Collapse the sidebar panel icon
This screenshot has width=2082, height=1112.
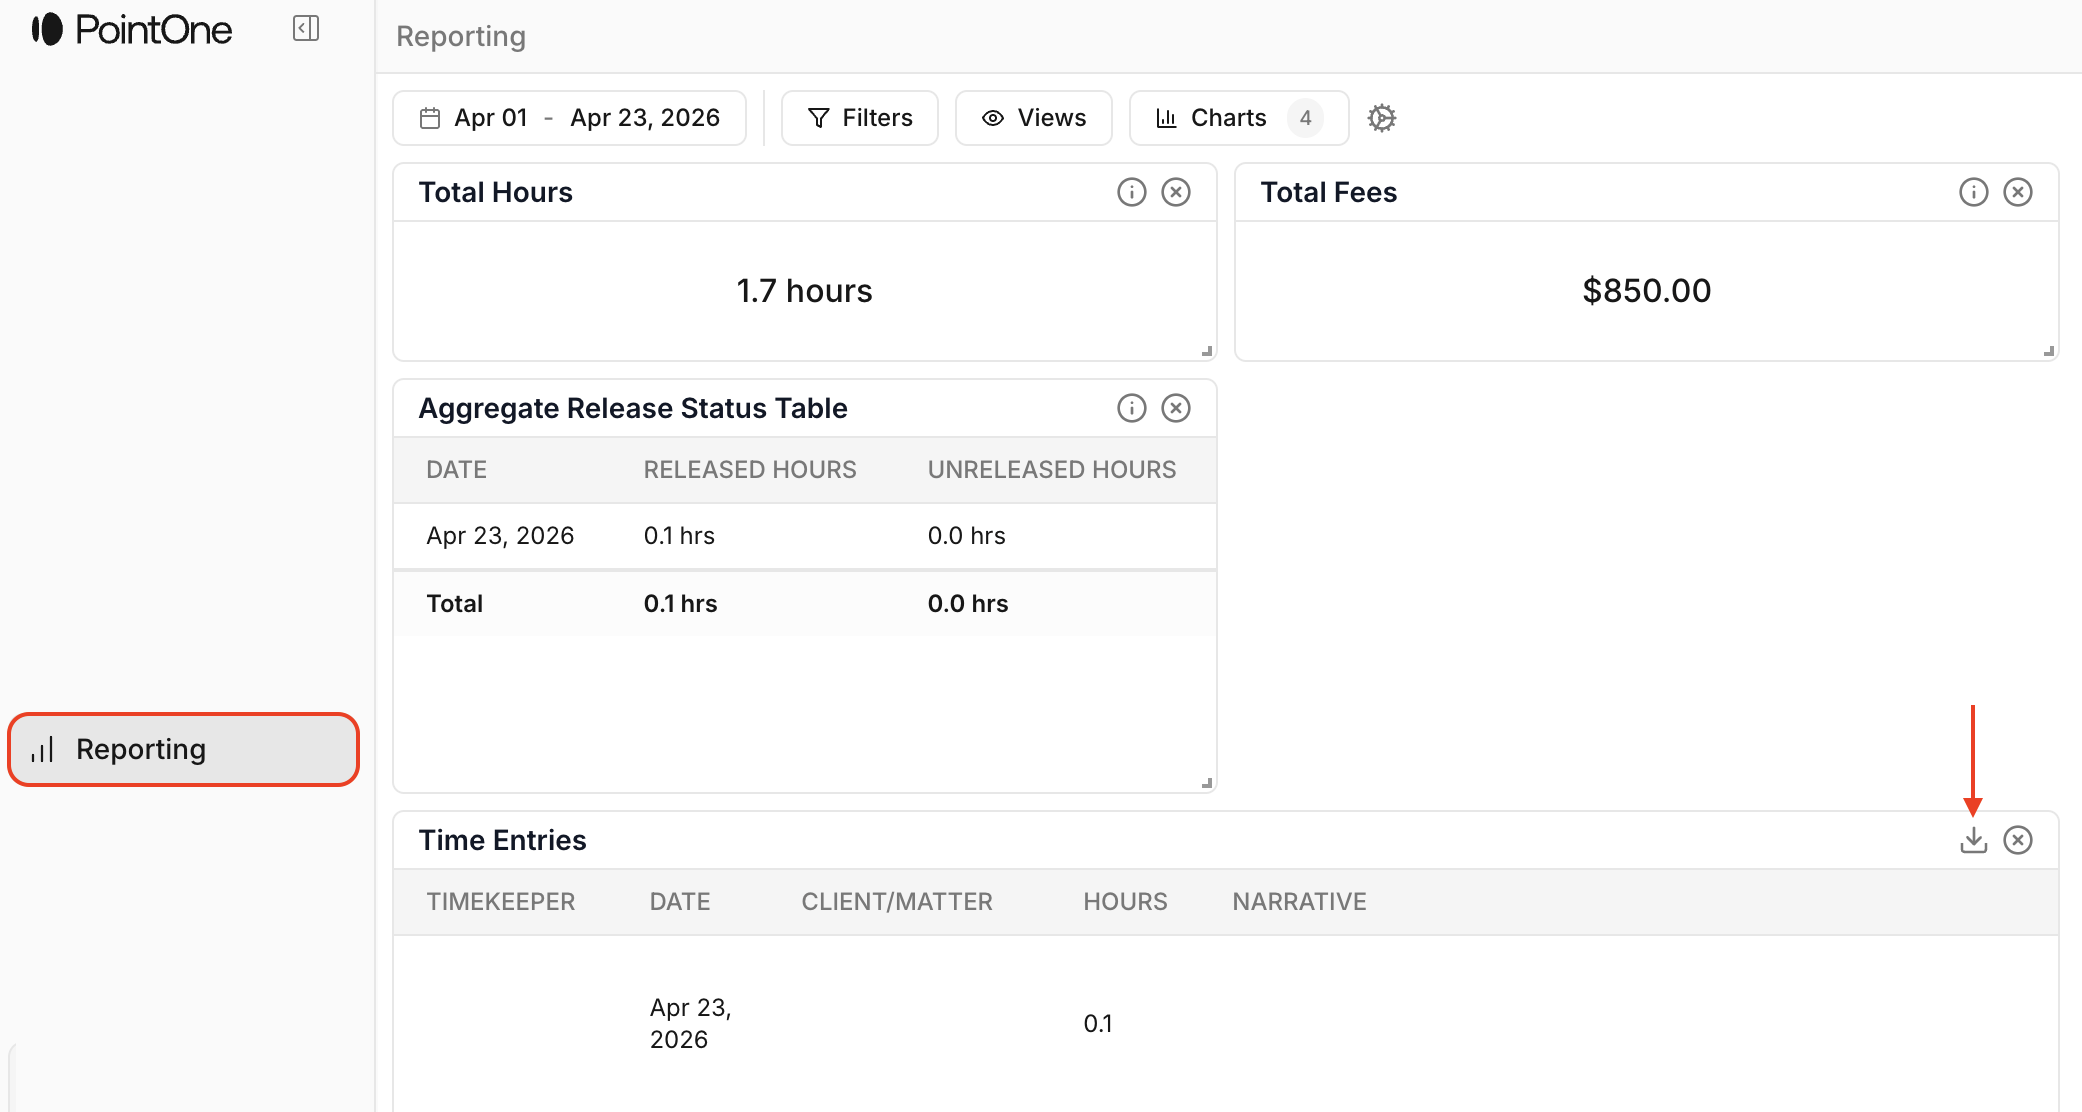[x=306, y=29]
